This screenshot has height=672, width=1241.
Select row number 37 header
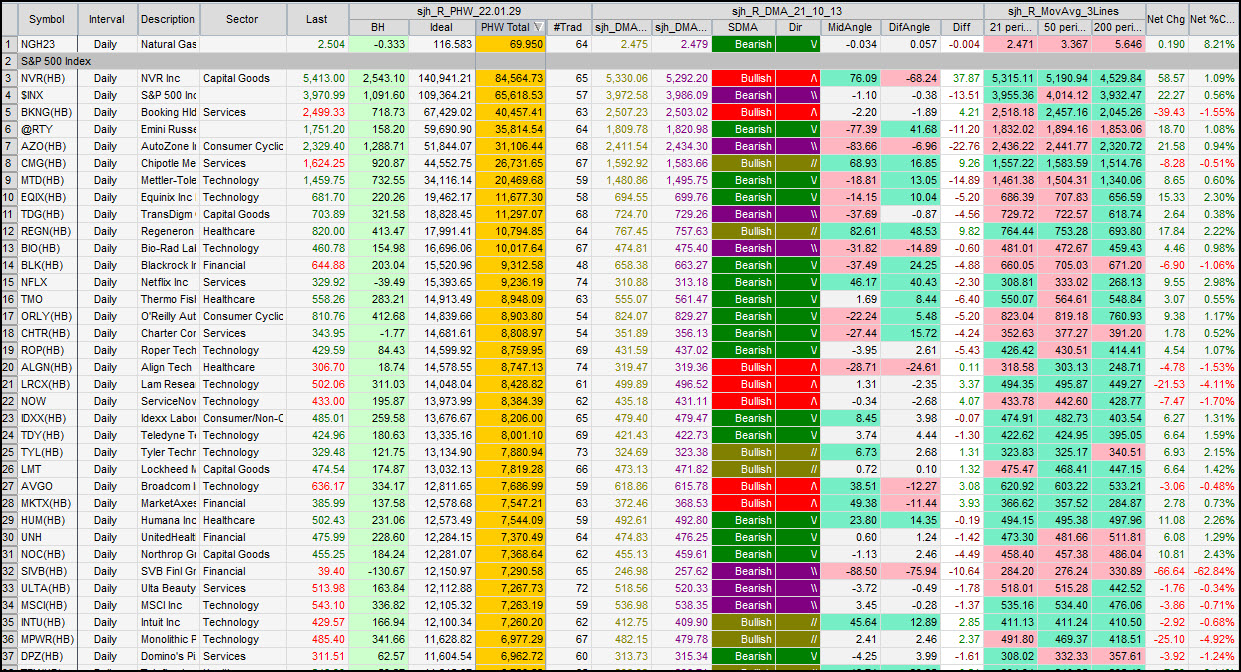[x=8, y=656]
